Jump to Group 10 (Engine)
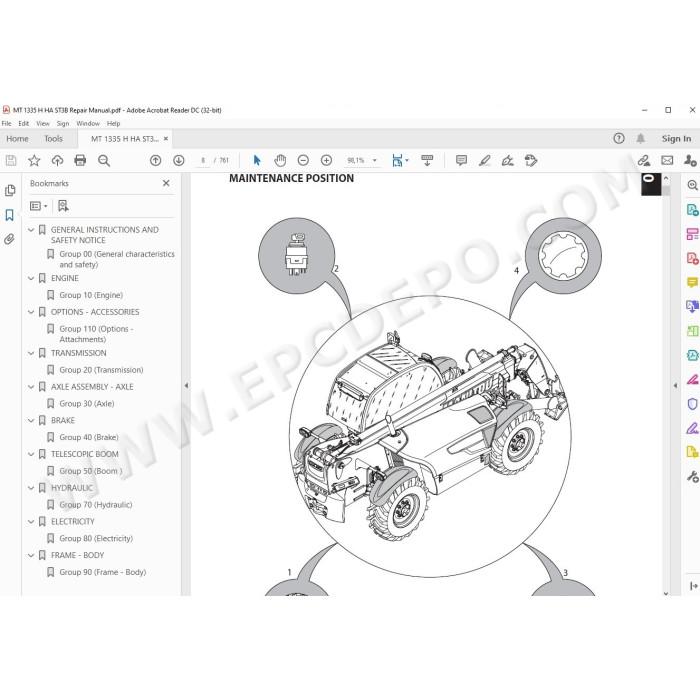Image resolution: width=700 pixels, height=700 pixels. 91,295
